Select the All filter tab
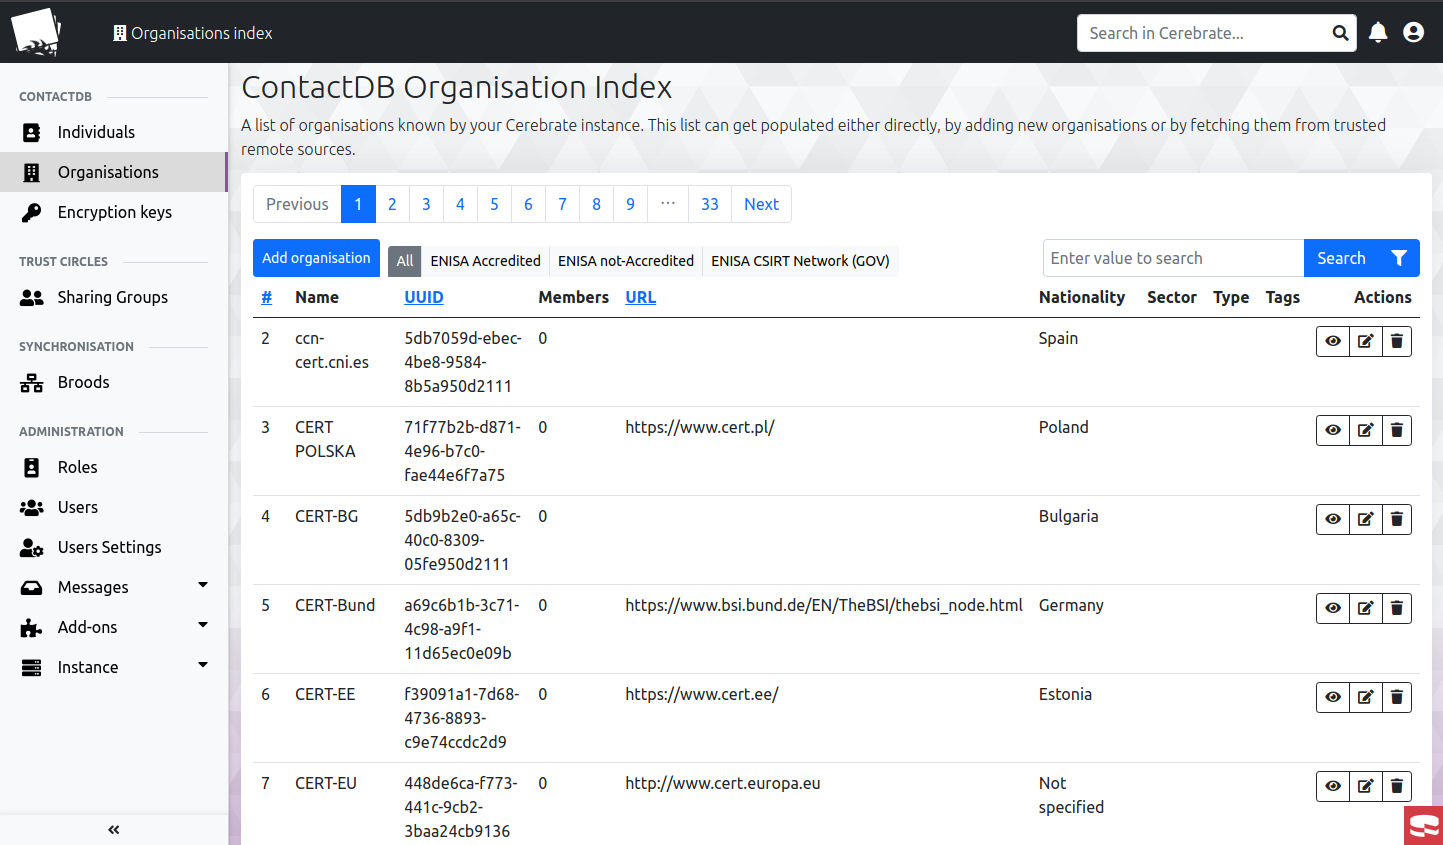The image size is (1443, 845). [x=405, y=261]
